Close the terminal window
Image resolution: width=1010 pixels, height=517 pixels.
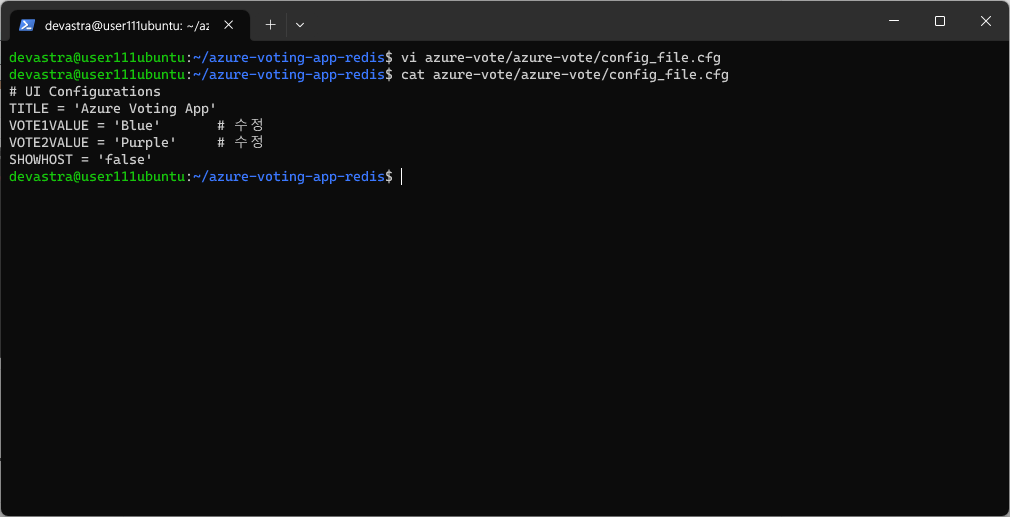point(986,21)
